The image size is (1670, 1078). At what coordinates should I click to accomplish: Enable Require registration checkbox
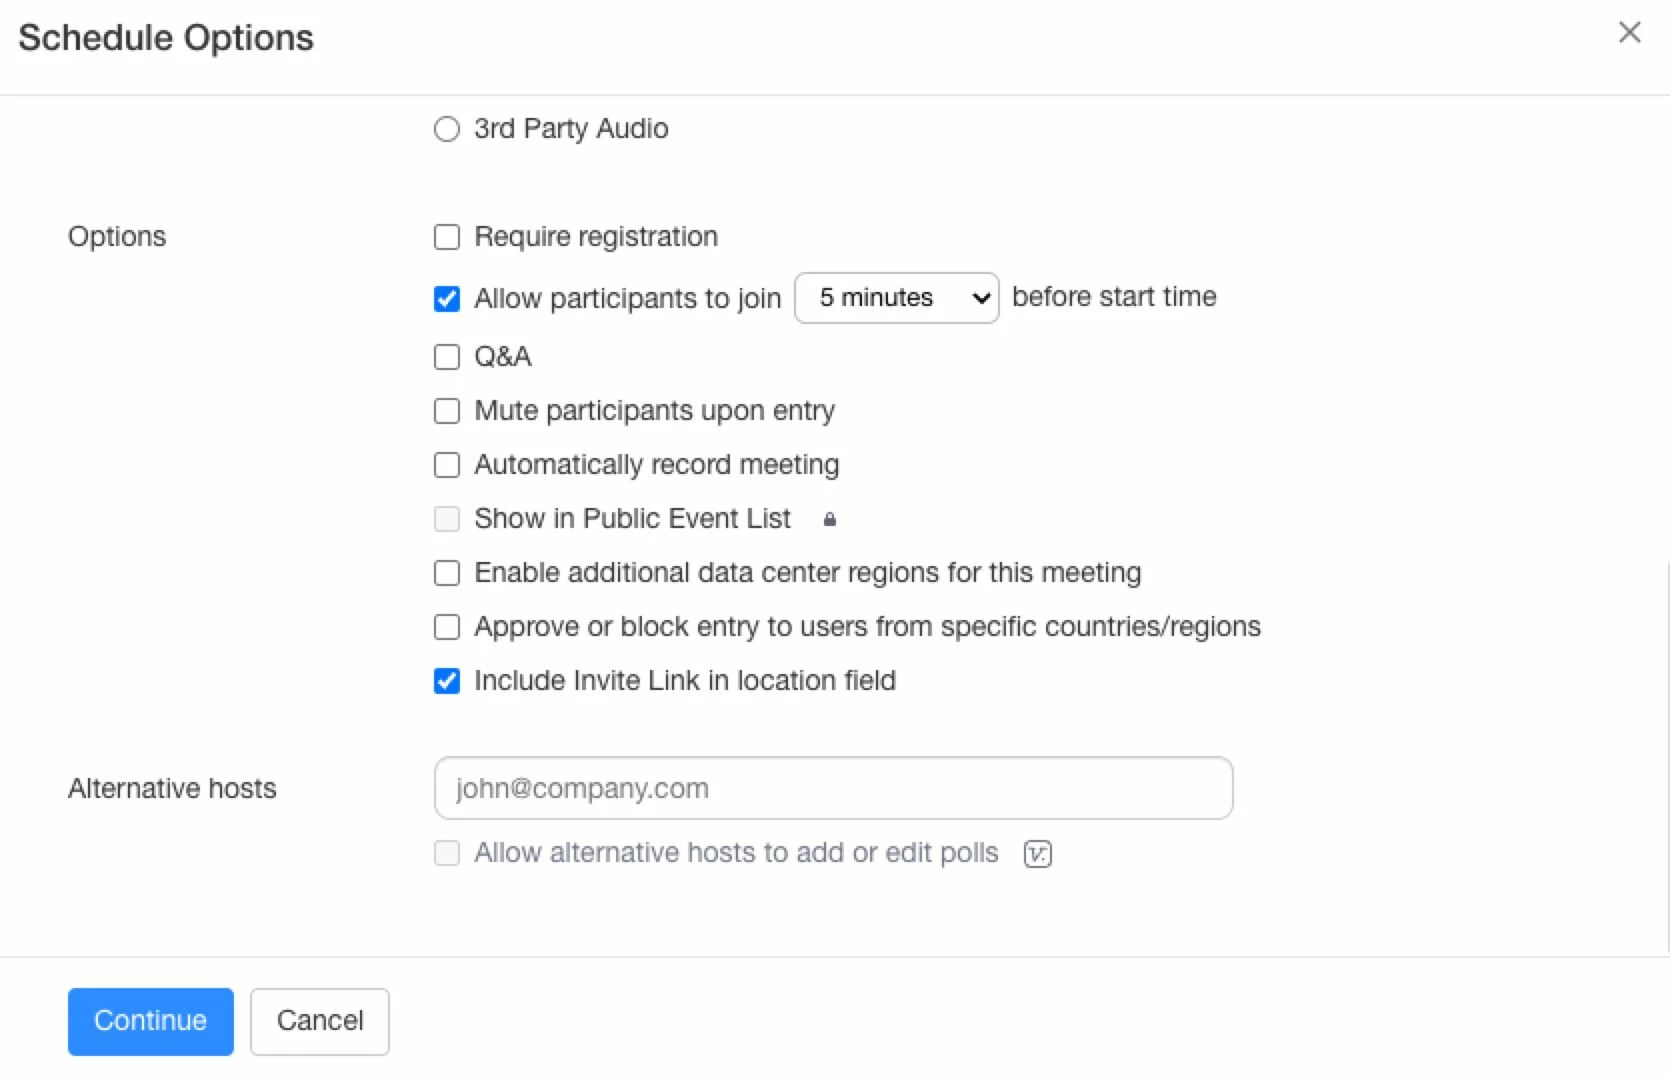447,237
